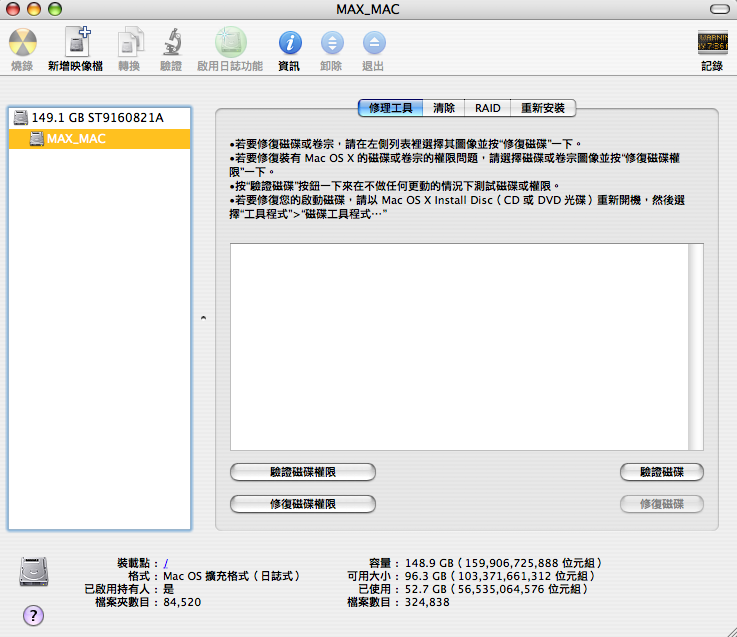Click the Eject (退出) toolbar icon
This screenshot has width=737, height=637.
(374, 43)
